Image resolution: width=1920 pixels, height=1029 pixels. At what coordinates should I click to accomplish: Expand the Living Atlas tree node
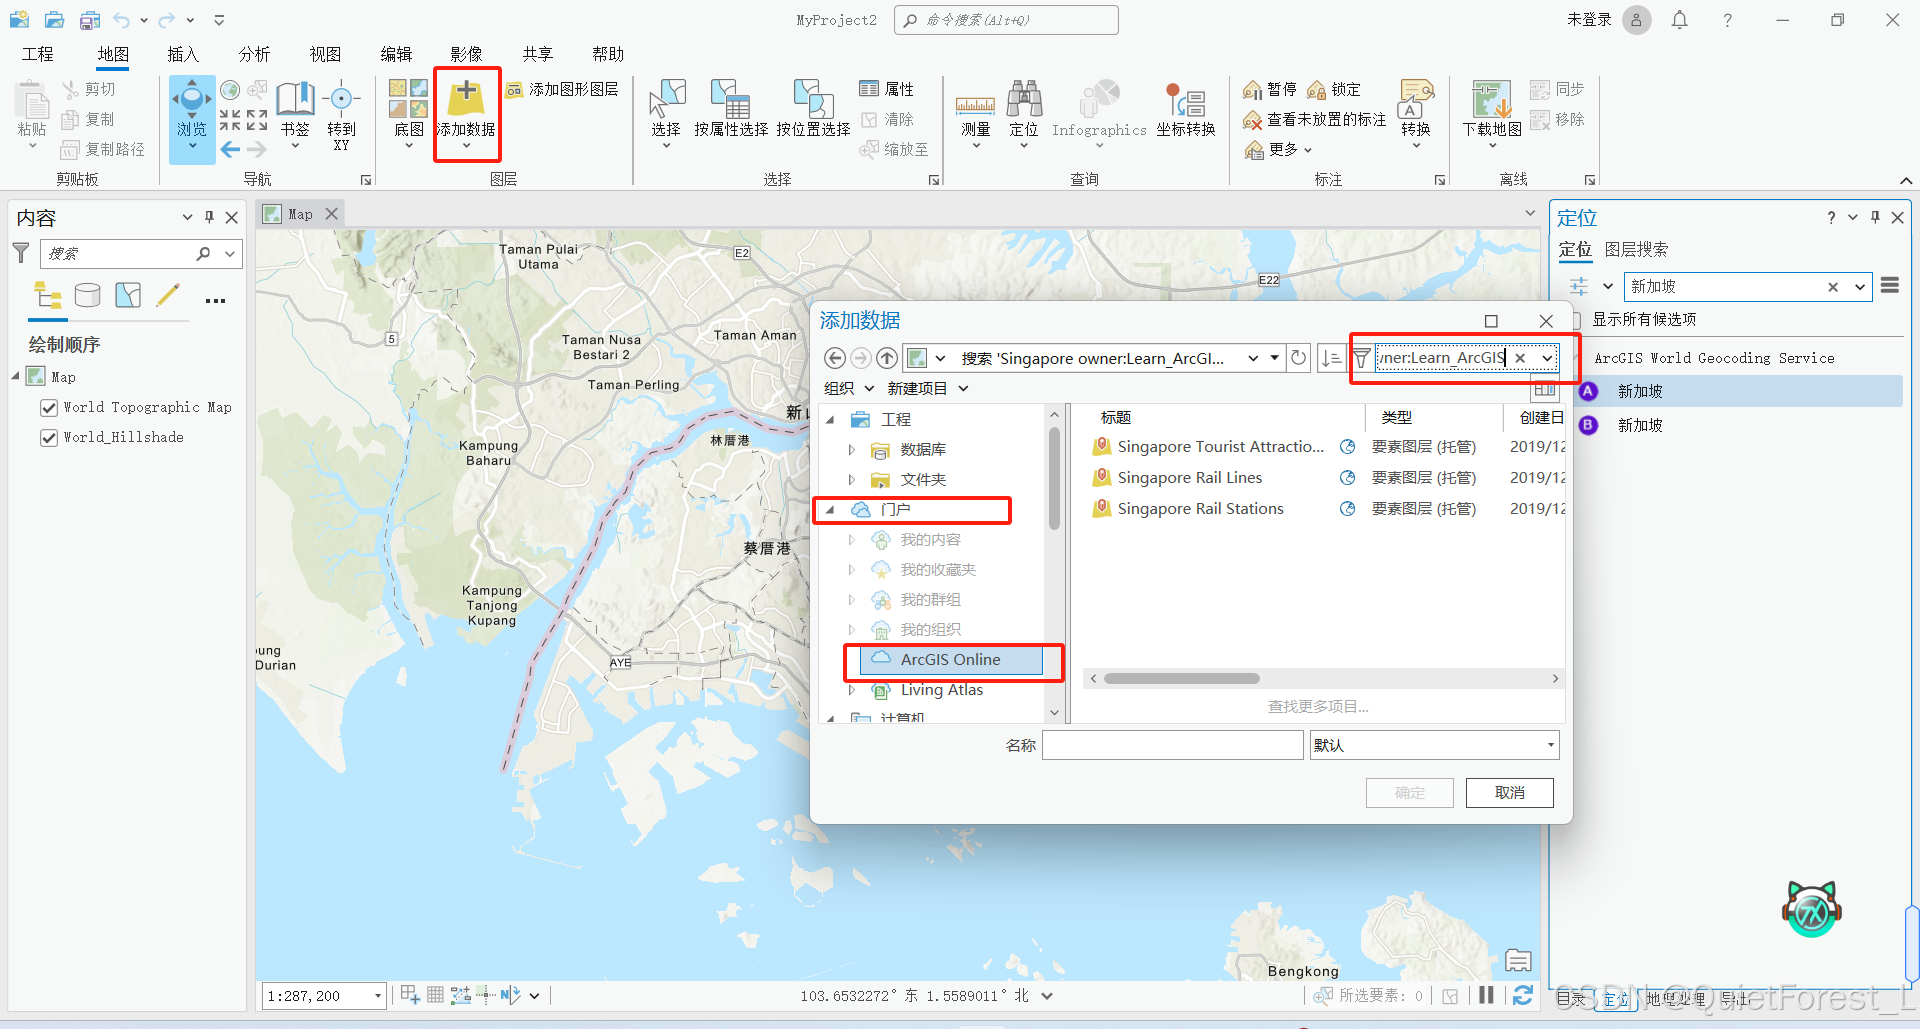852,690
